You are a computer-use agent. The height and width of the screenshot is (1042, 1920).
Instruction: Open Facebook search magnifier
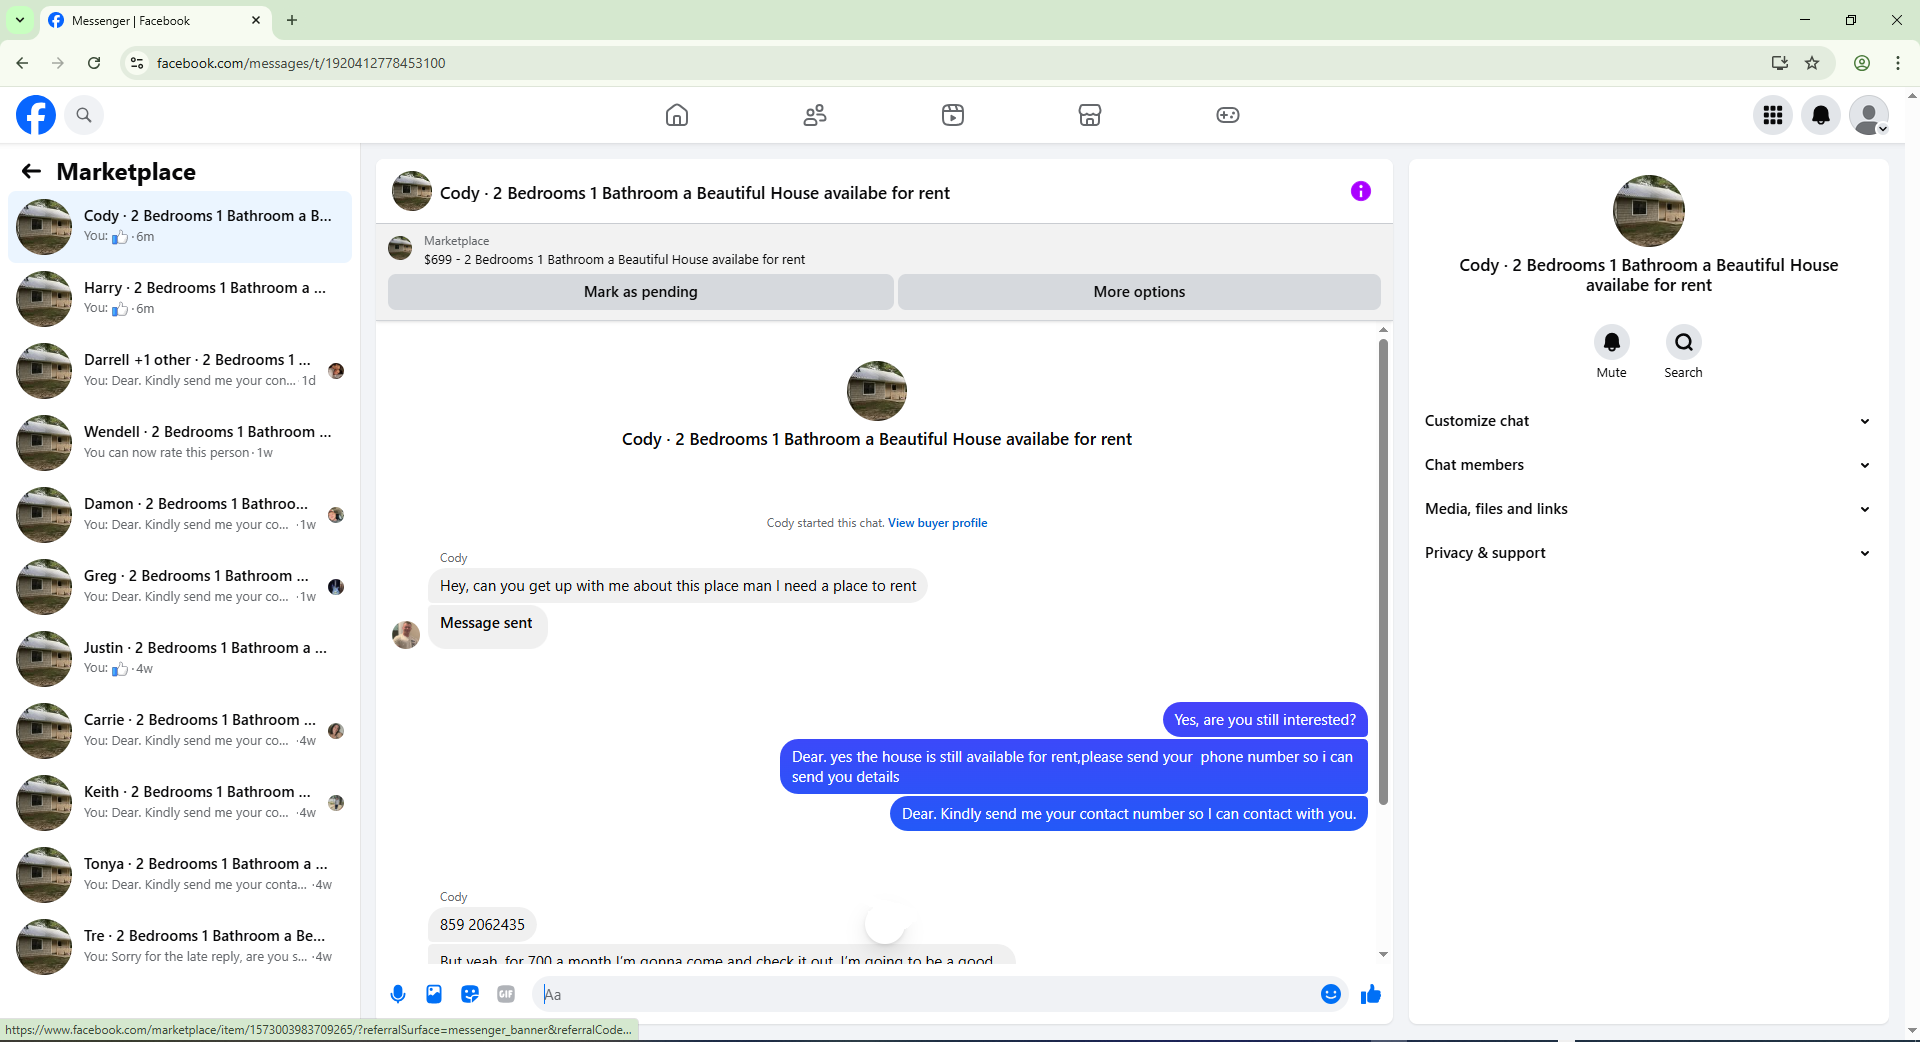click(x=84, y=115)
